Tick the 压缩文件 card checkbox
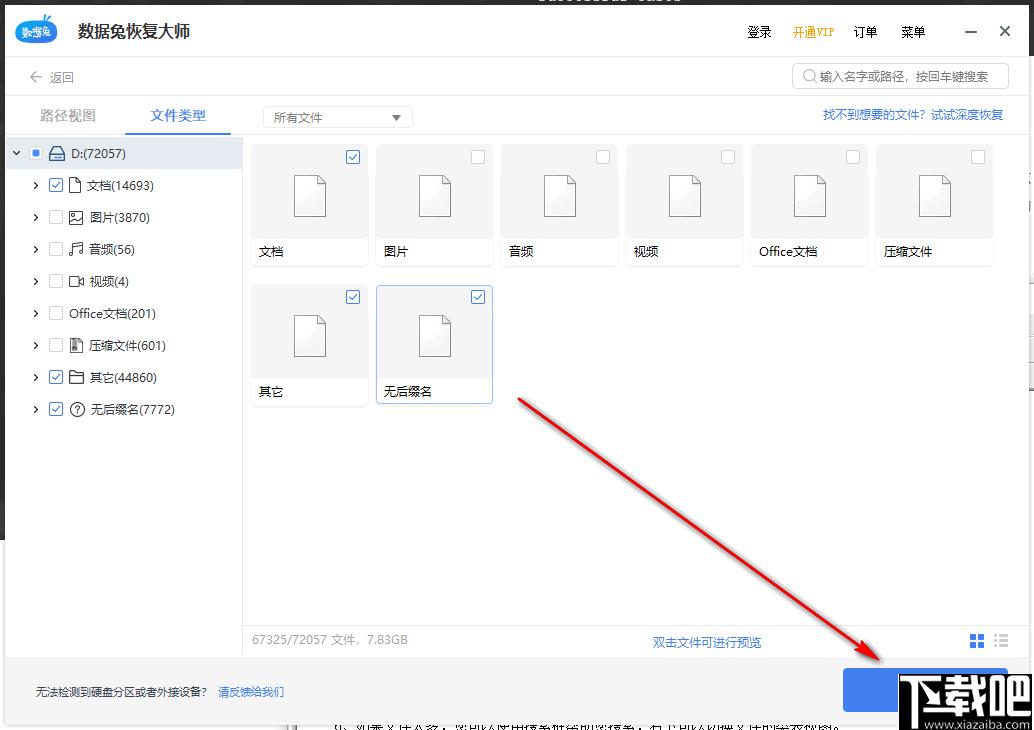 [978, 157]
